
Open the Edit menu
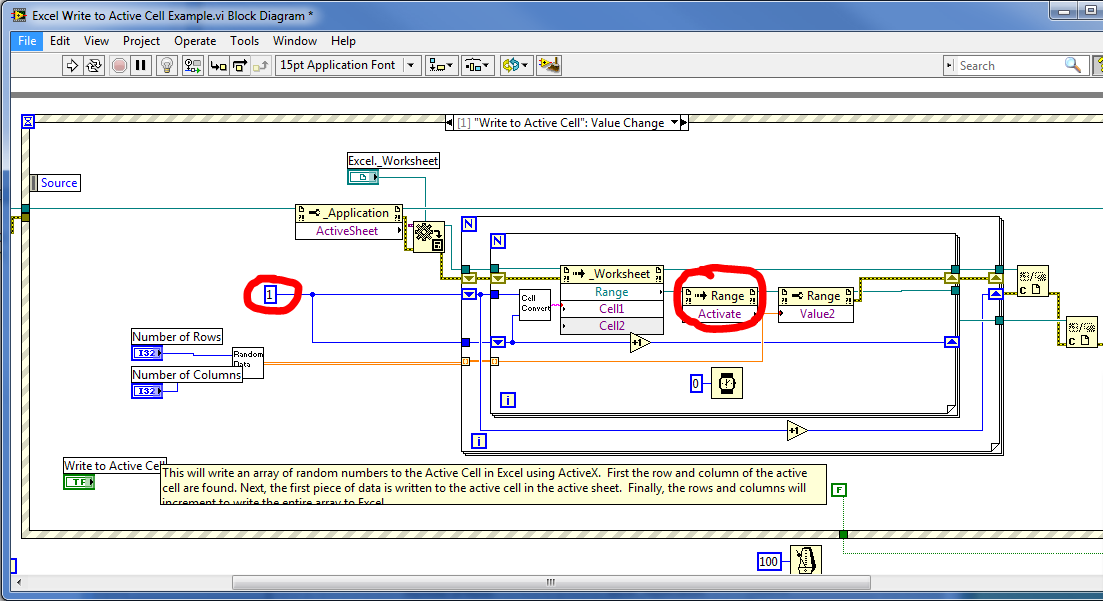60,41
